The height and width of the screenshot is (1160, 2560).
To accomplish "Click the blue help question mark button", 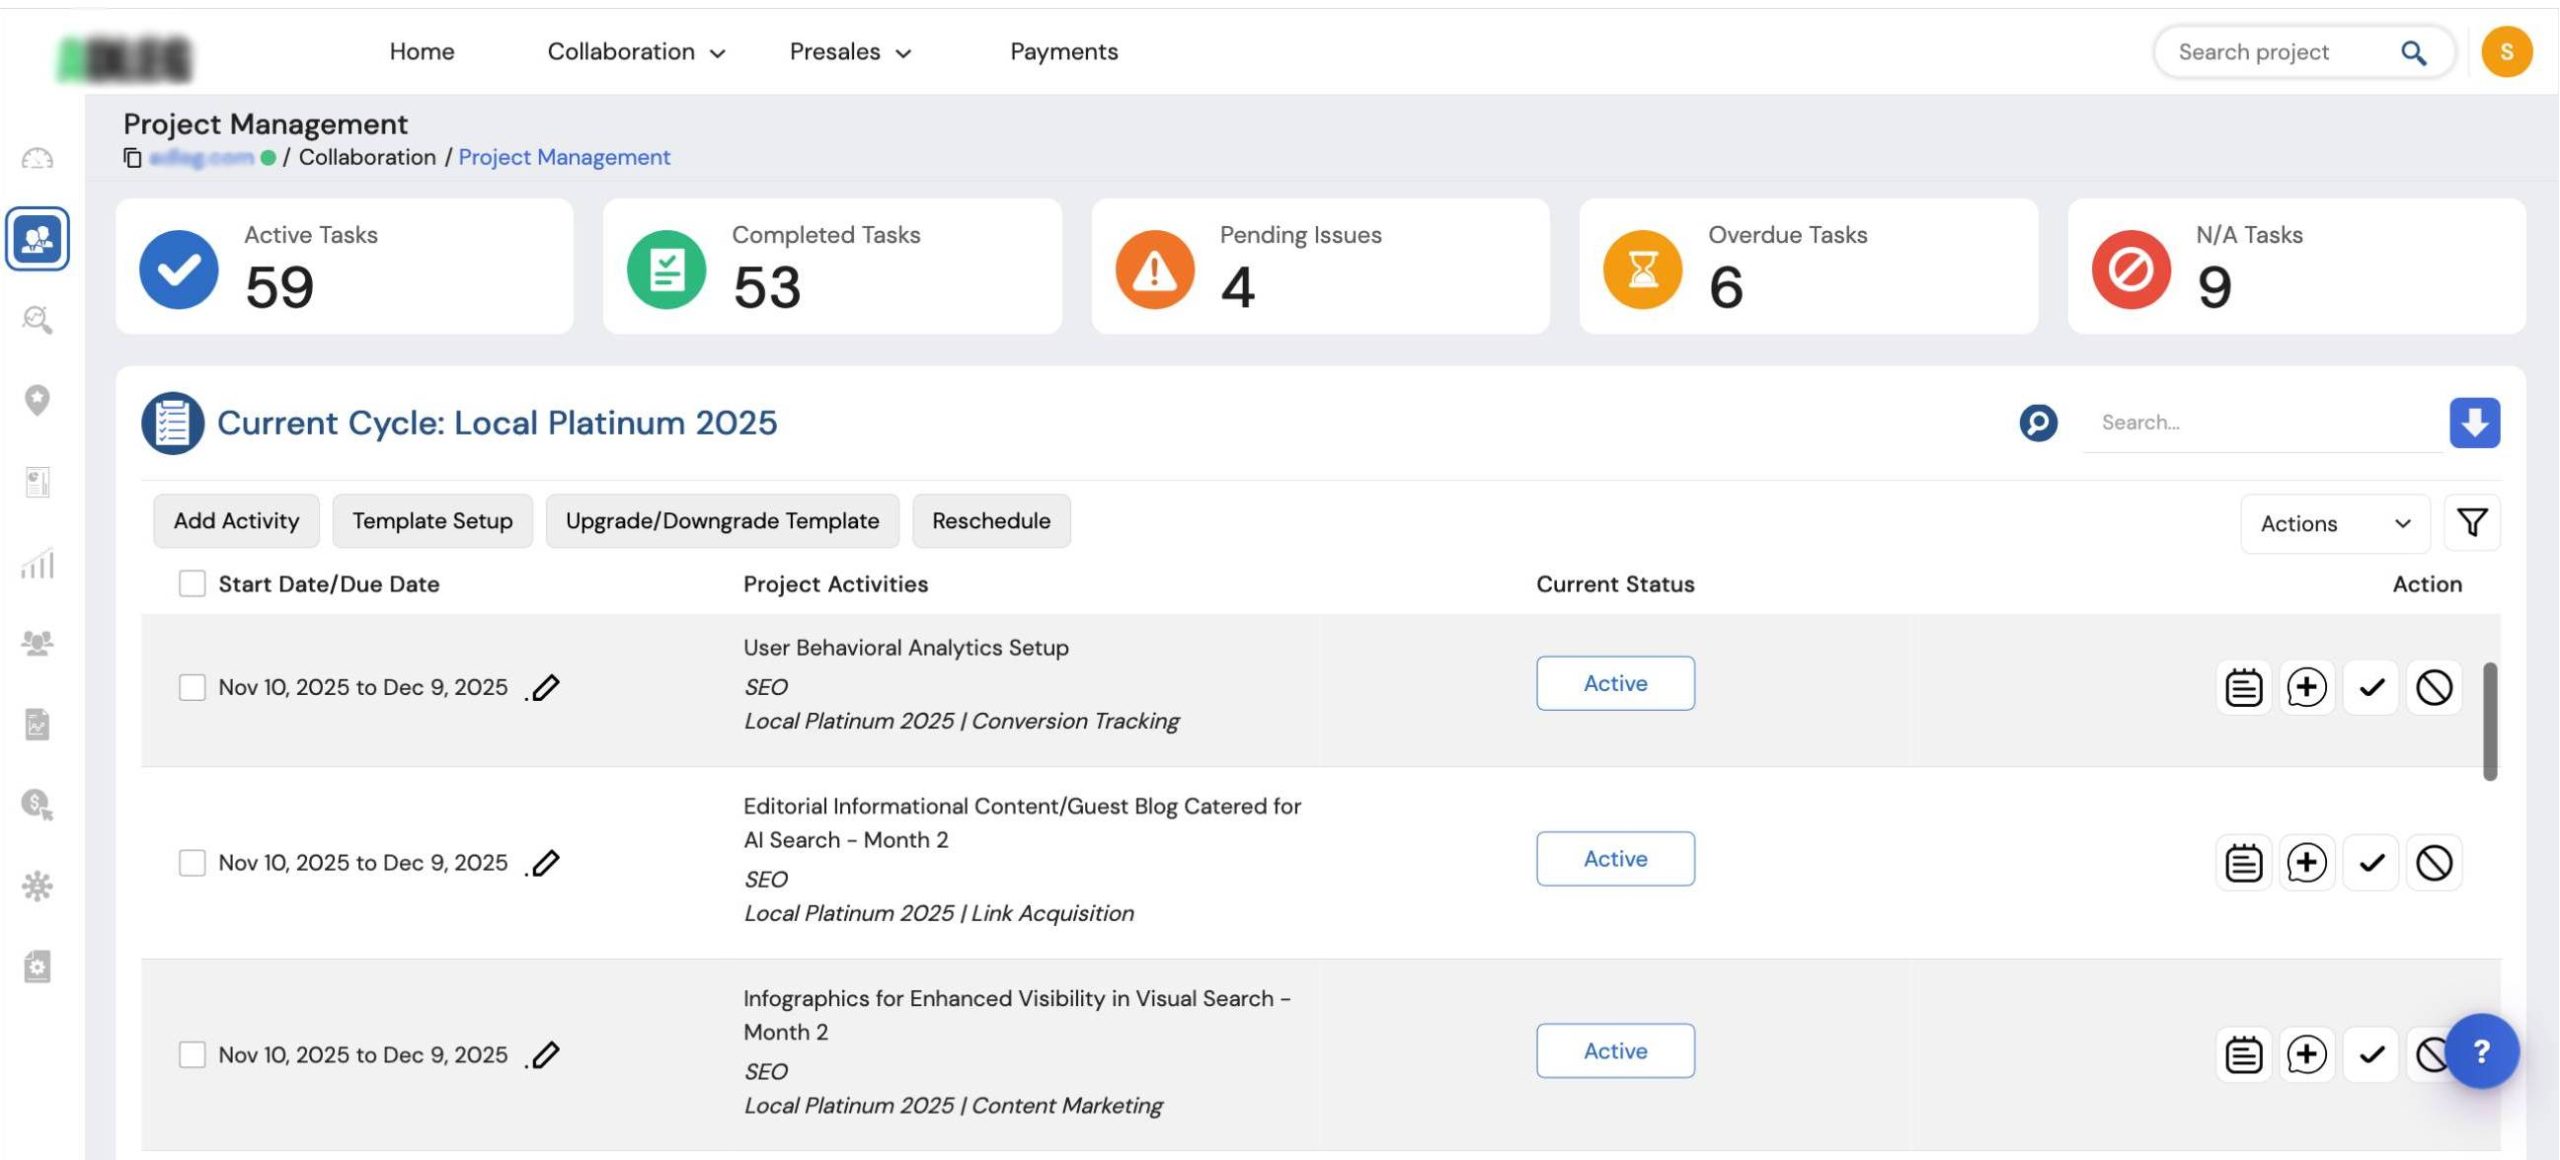I will click(2481, 1051).
